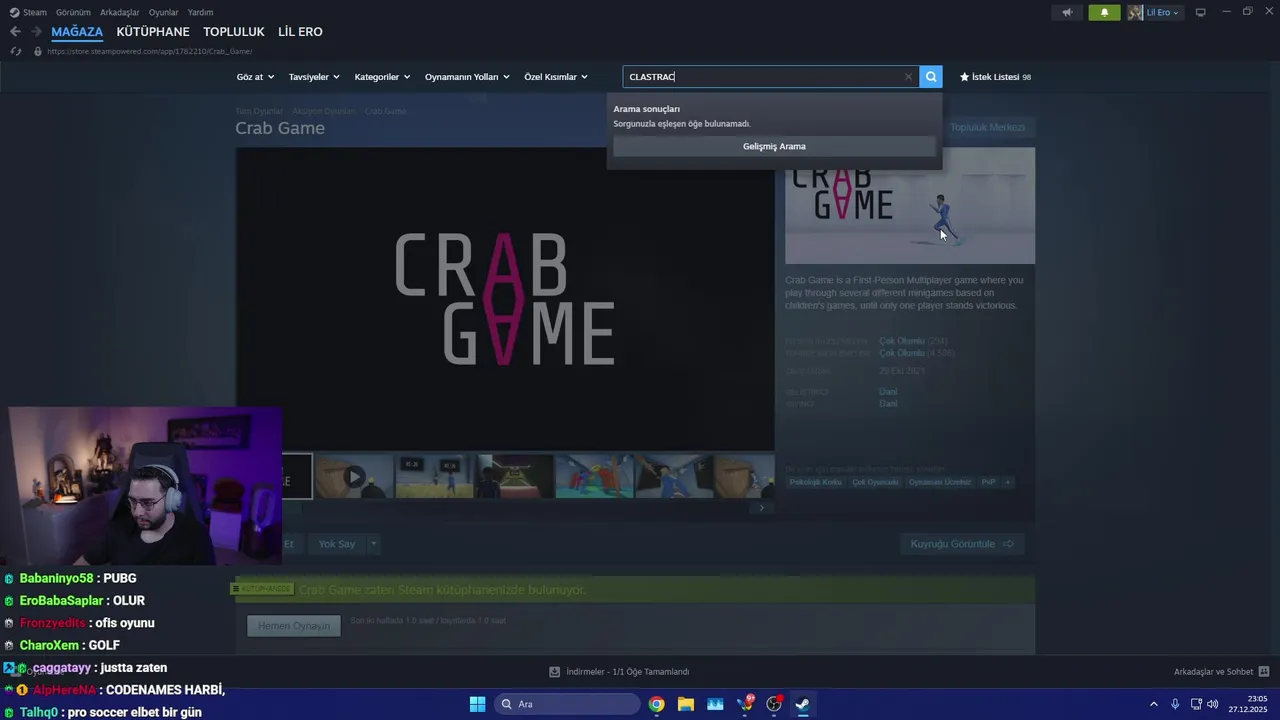Click the Hemen Oynayın button

294,626
